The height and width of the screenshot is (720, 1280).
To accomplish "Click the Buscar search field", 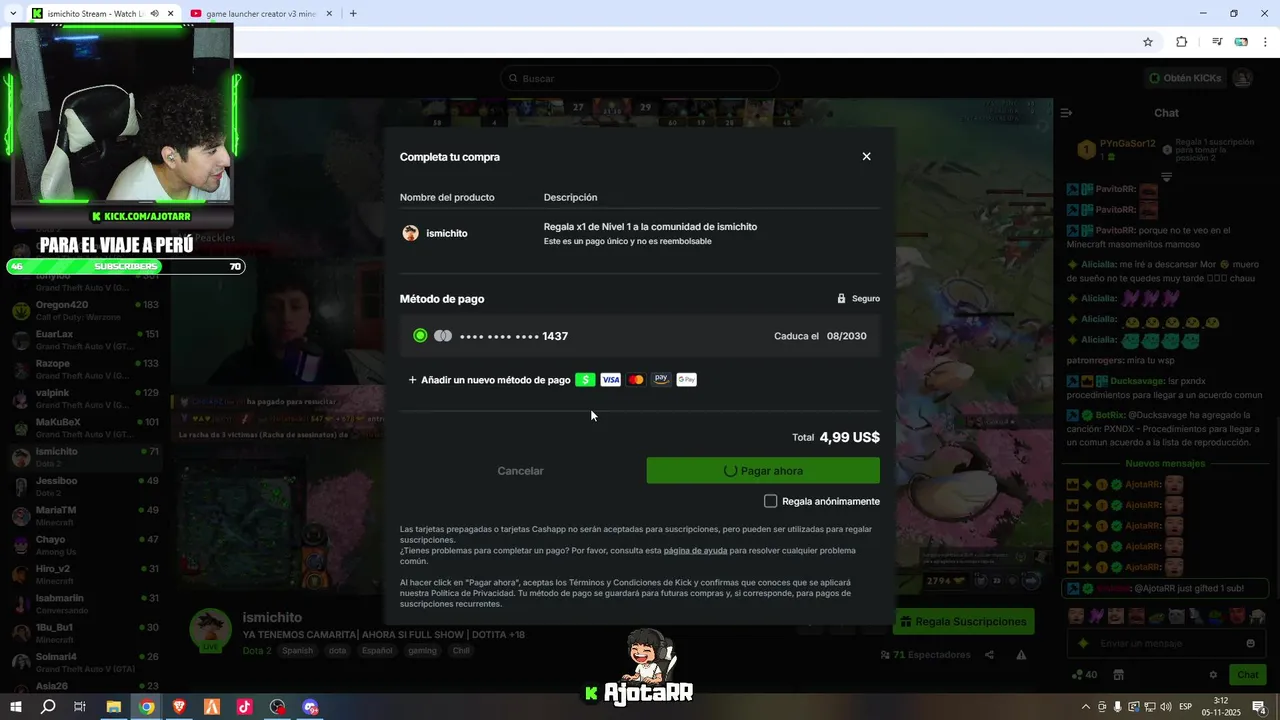I will [x=640, y=78].
